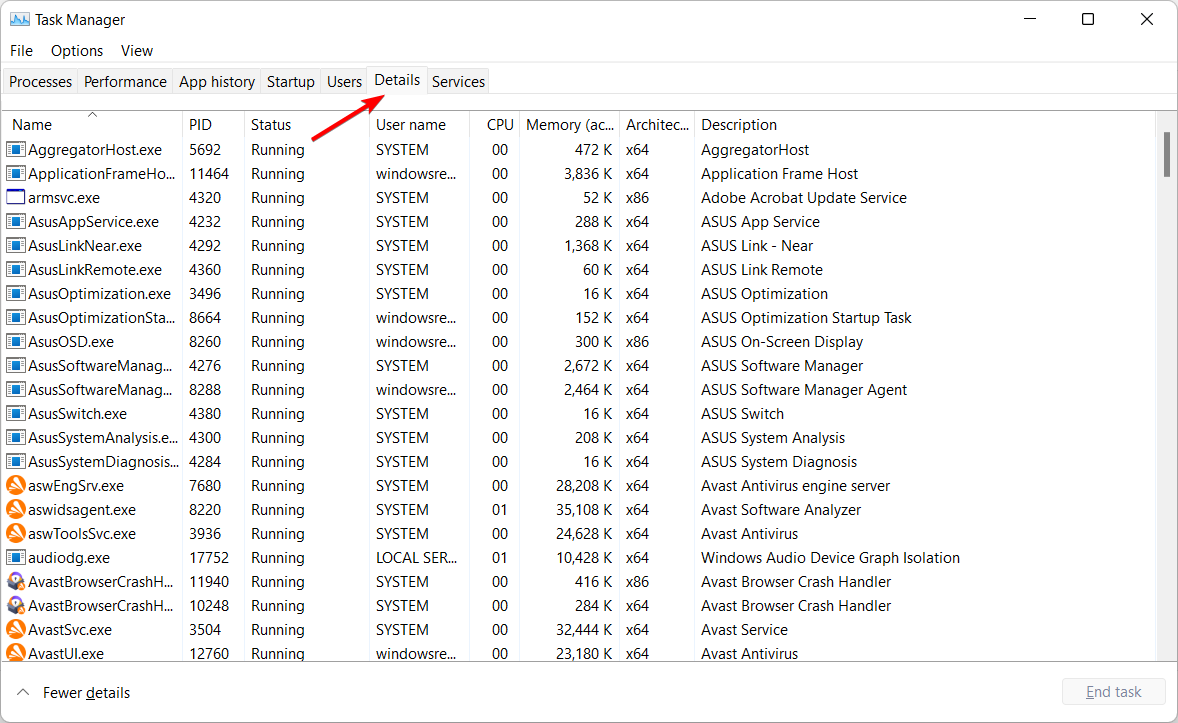Viewport: 1178px width, 723px height.
Task: Click the armsvc.exe process icon
Action: 16,198
